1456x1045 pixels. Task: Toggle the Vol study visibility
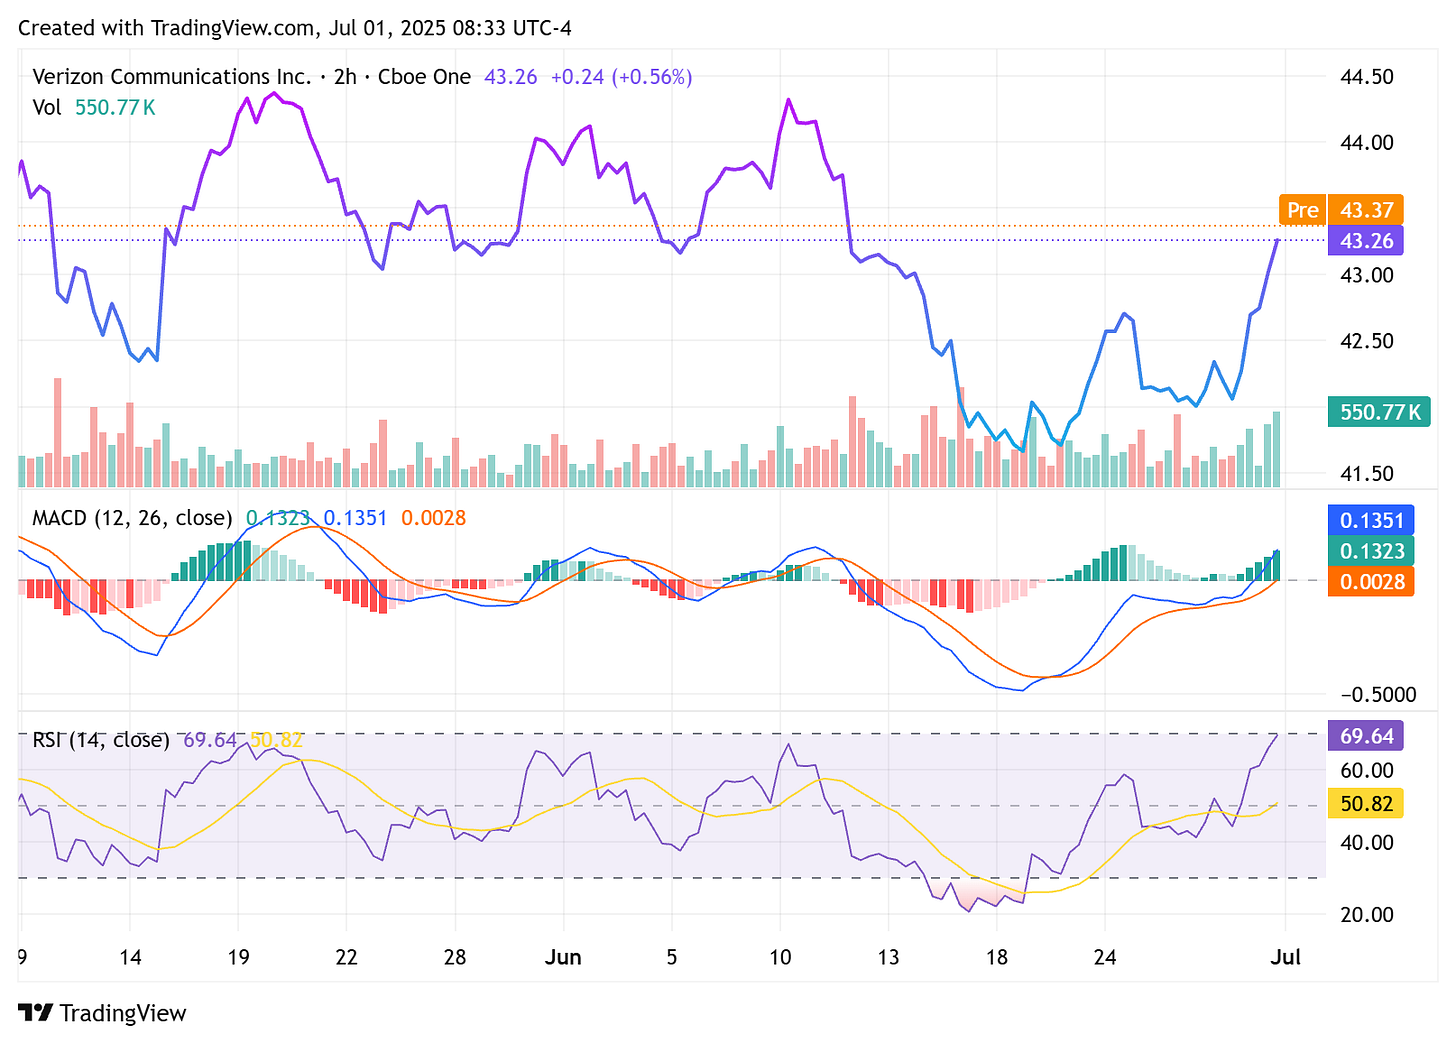point(47,108)
